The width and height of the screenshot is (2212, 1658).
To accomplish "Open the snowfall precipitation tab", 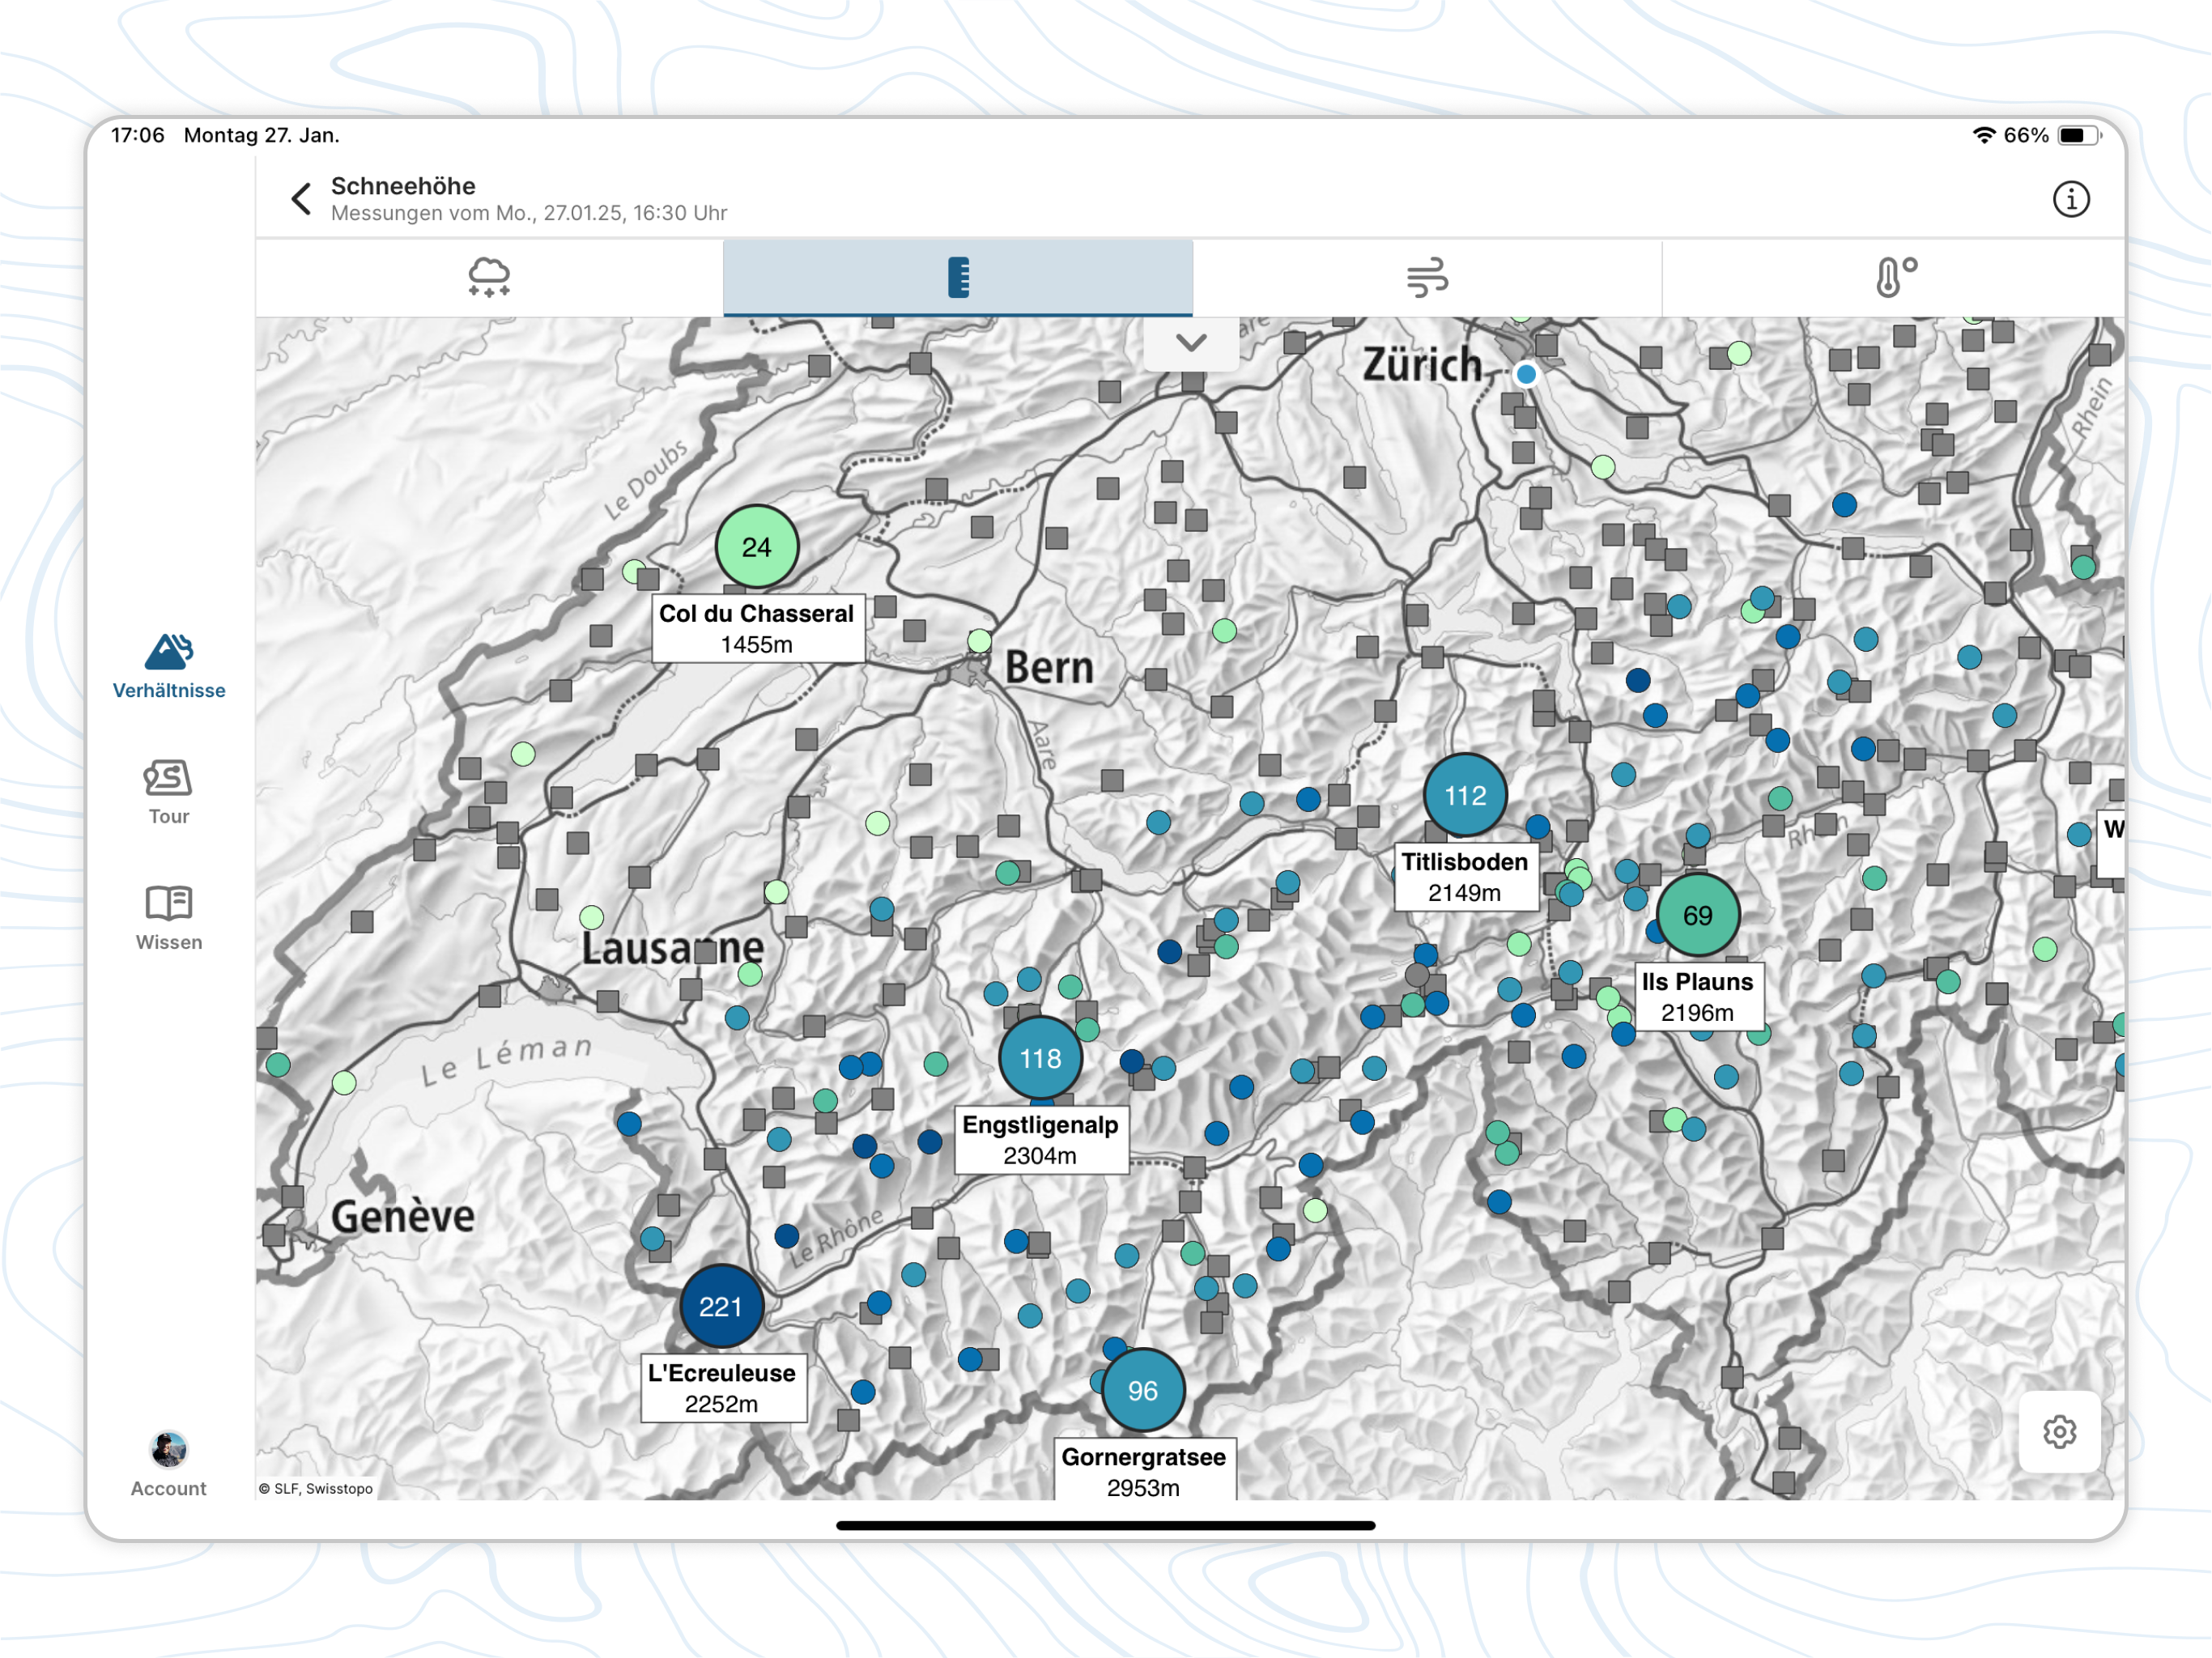I will pyautogui.click(x=489, y=277).
